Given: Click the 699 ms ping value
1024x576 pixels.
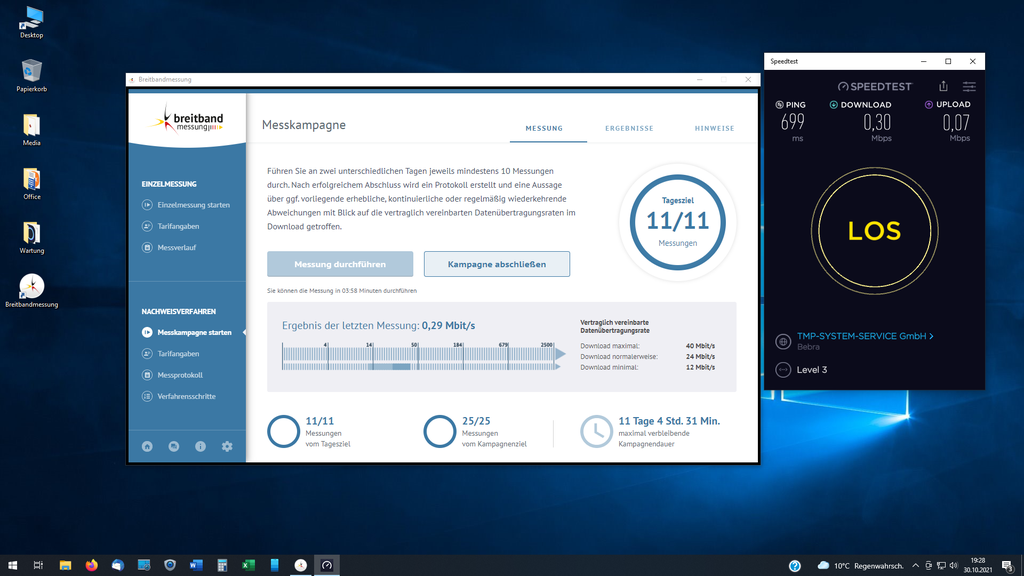Looking at the screenshot, I should point(793,122).
